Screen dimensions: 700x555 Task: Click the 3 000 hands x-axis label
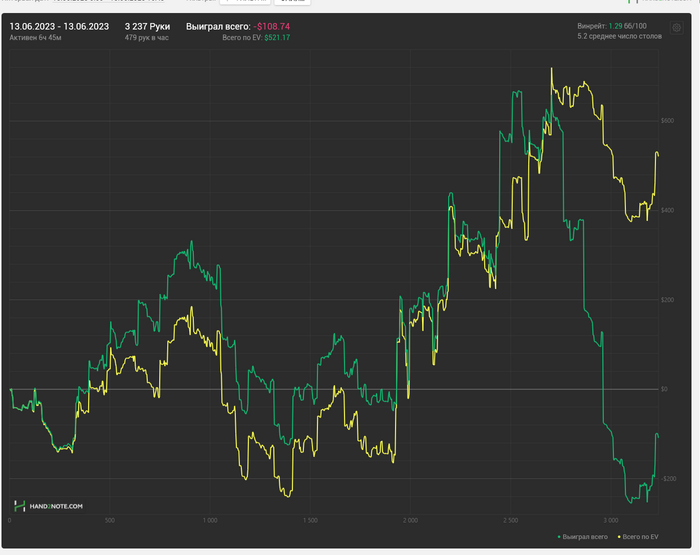(x=611, y=520)
